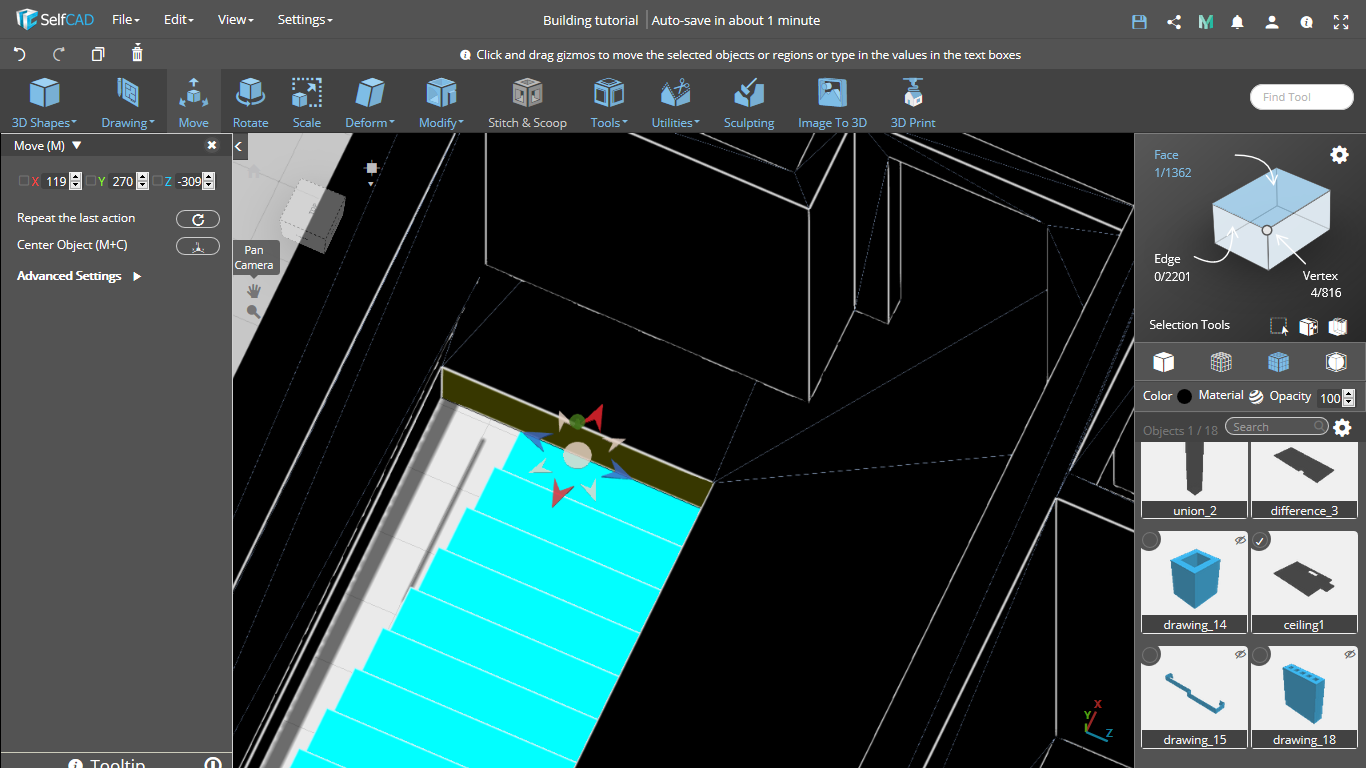This screenshot has width=1366, height=768.
Task: Click Repeat the last action button
Action: point(198,219)
